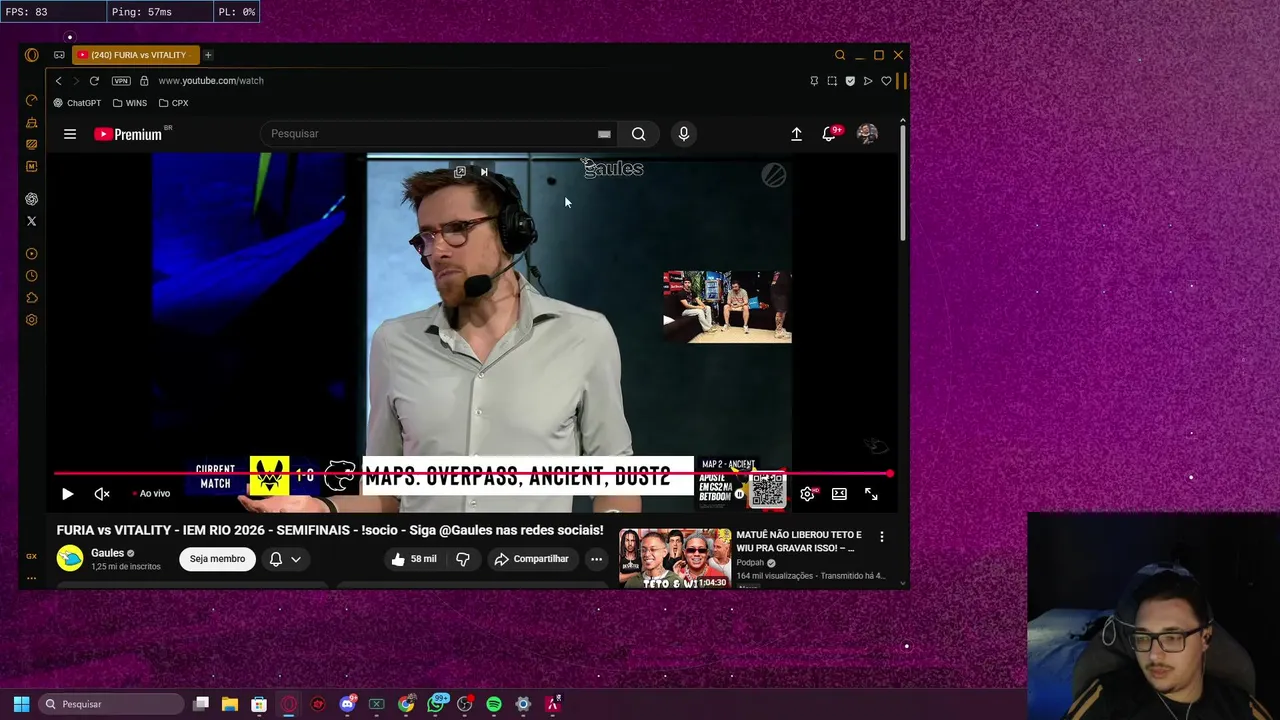The image size is (1280, 720).
Task: Submit search with magnifier button
Action: click(x=639, y=134)
